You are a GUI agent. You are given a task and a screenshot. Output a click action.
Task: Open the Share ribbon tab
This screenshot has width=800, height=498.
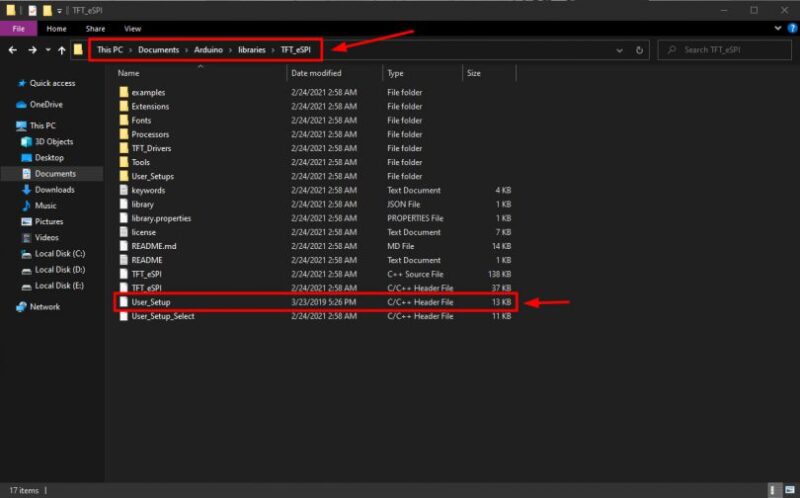[x=95, y=29]
